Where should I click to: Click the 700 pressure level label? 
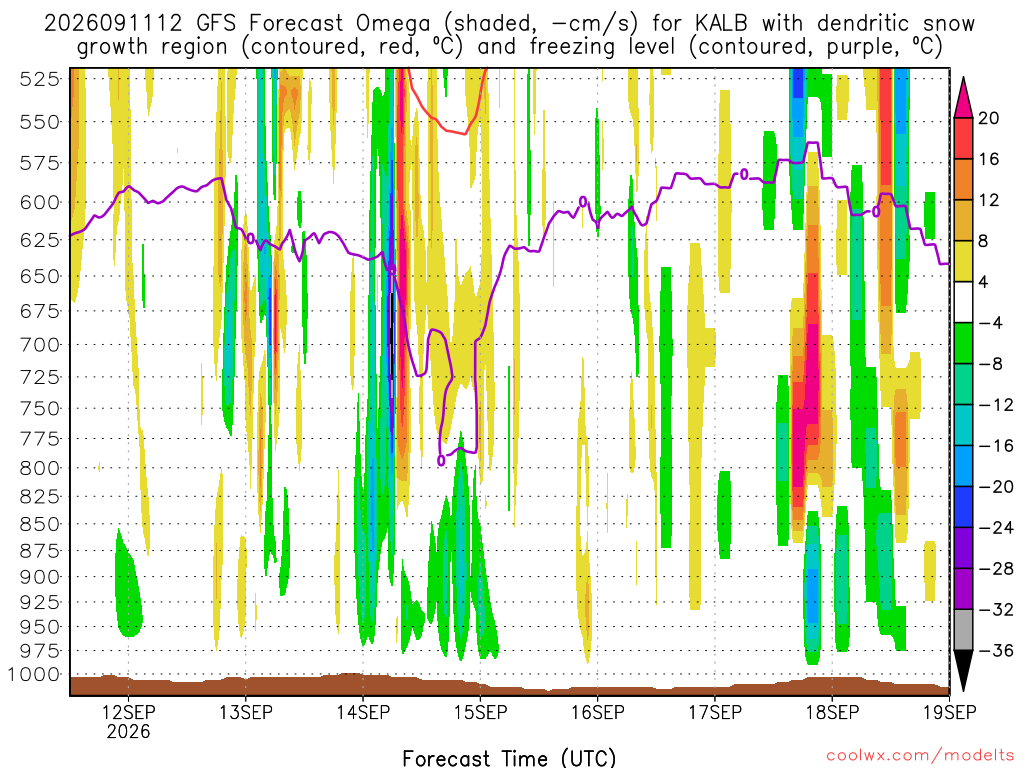pyautogui.click(x=40, y=345)
